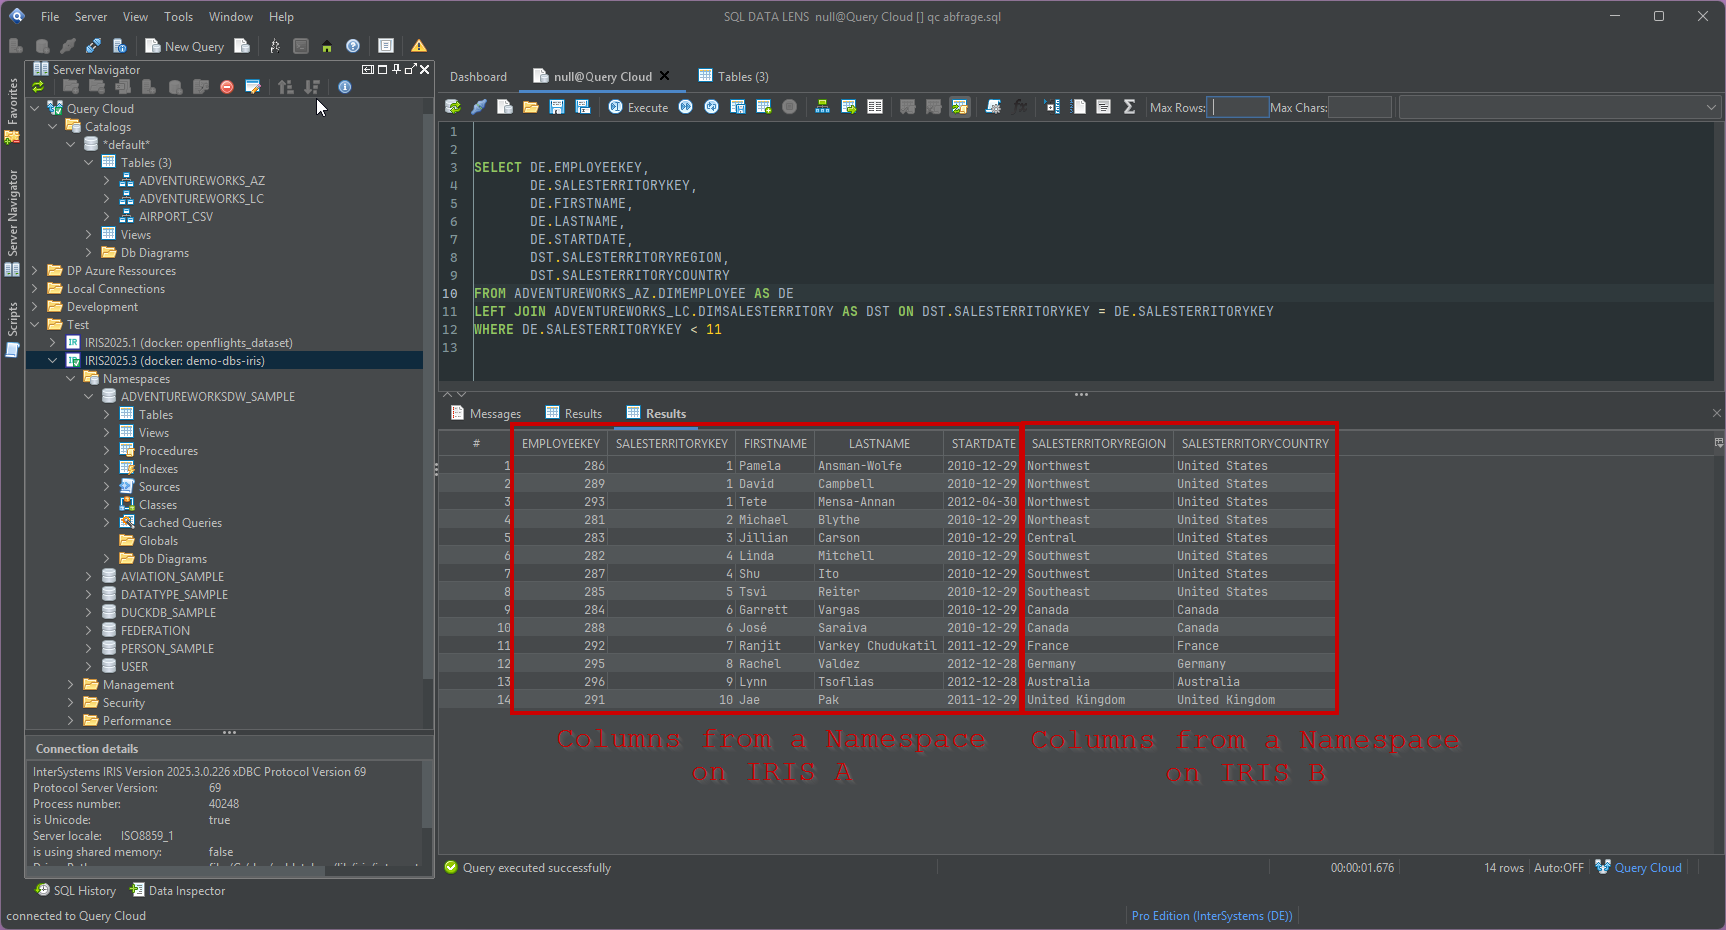Click the blue info icon in Server Navigator toolbar
Image resolution: width=1726 pixels, height=930 pixels.
coord(344,87)
